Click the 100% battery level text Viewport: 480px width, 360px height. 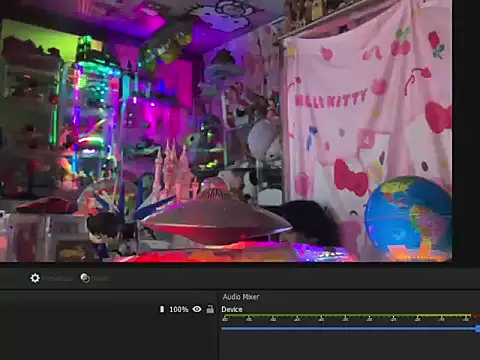(x=179, y=309)
